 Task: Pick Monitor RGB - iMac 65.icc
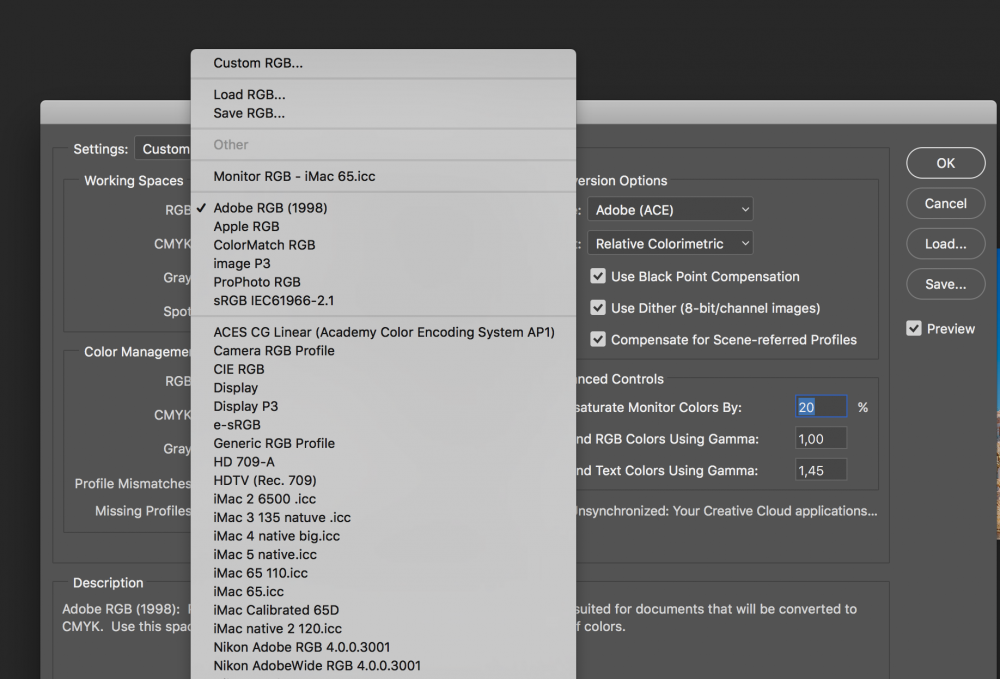click(383, 176)
